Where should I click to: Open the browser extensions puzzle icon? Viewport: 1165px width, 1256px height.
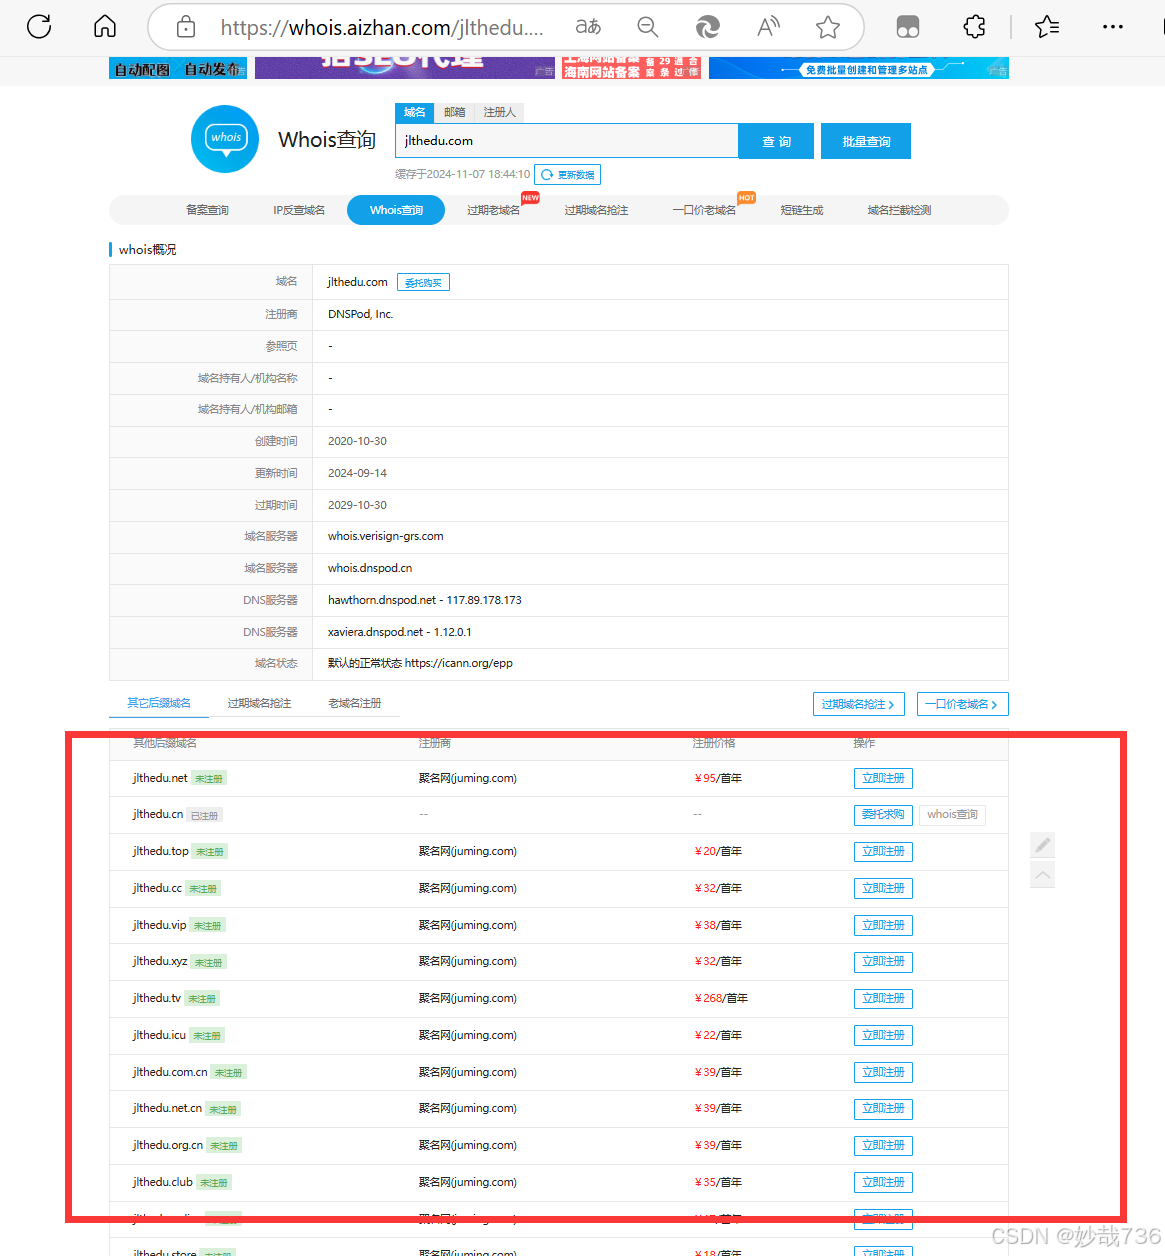coord(974,27)
